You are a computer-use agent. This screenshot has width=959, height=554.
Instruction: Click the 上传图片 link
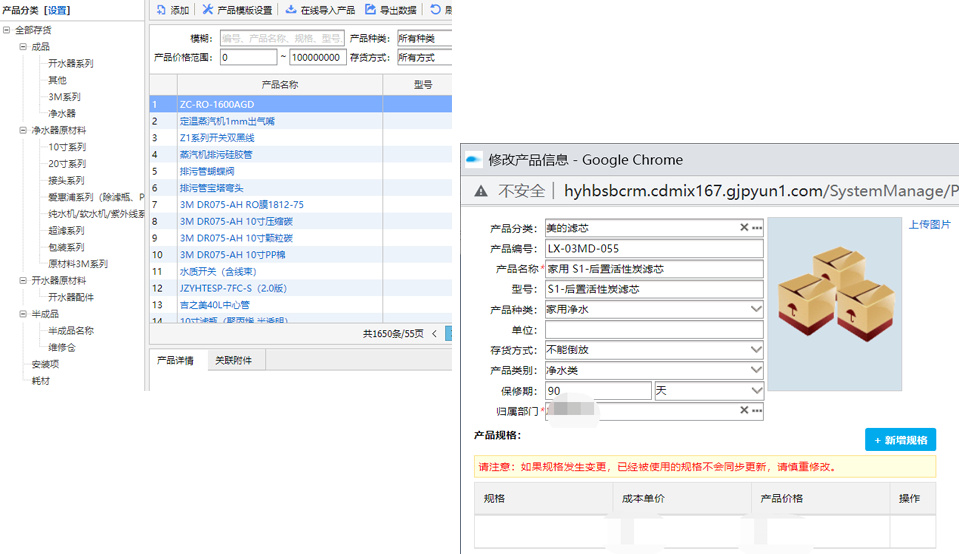click(929, 225)
